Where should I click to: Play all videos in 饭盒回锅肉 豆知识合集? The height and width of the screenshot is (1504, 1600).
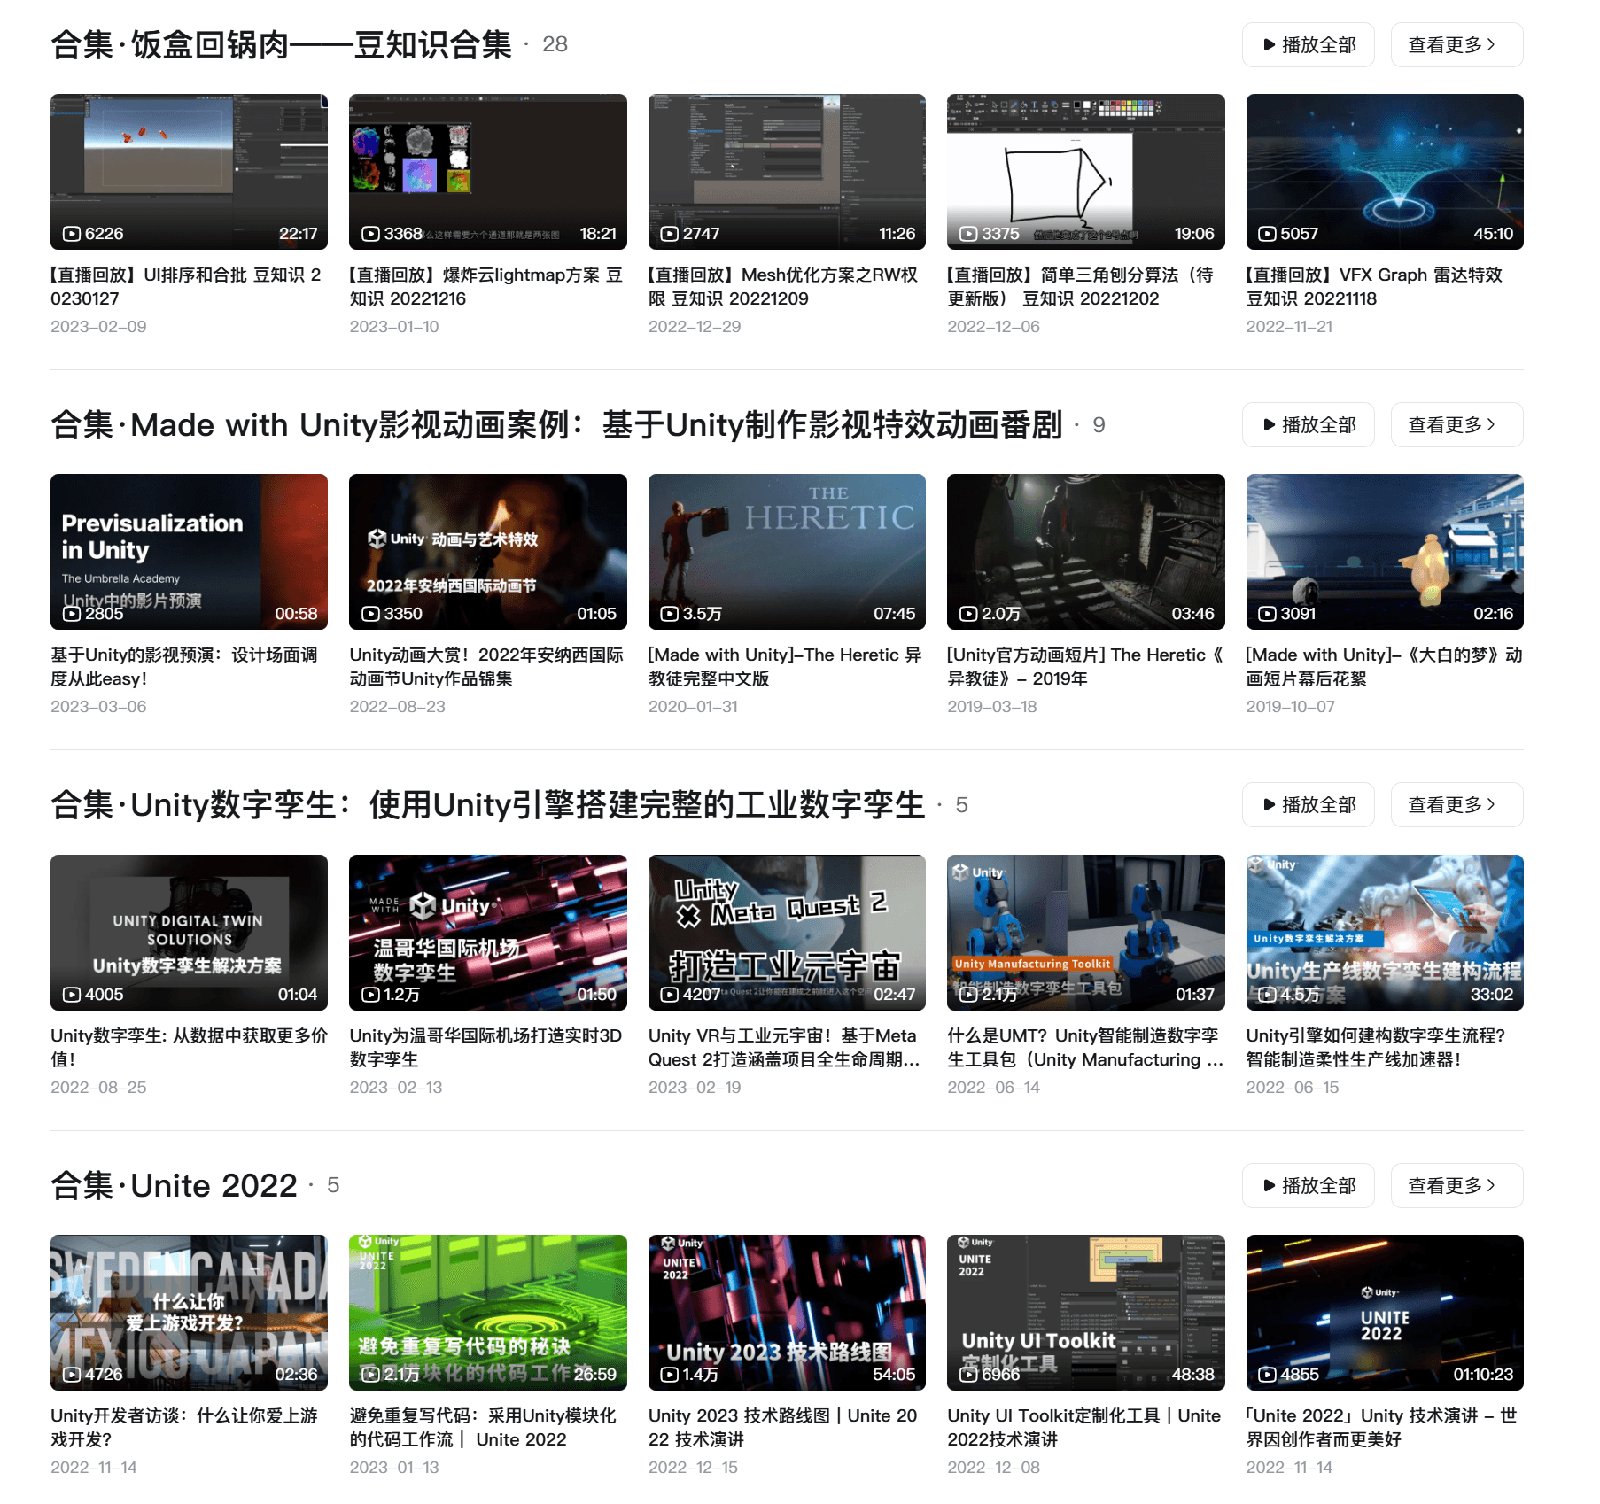(x=1308, y=45)
